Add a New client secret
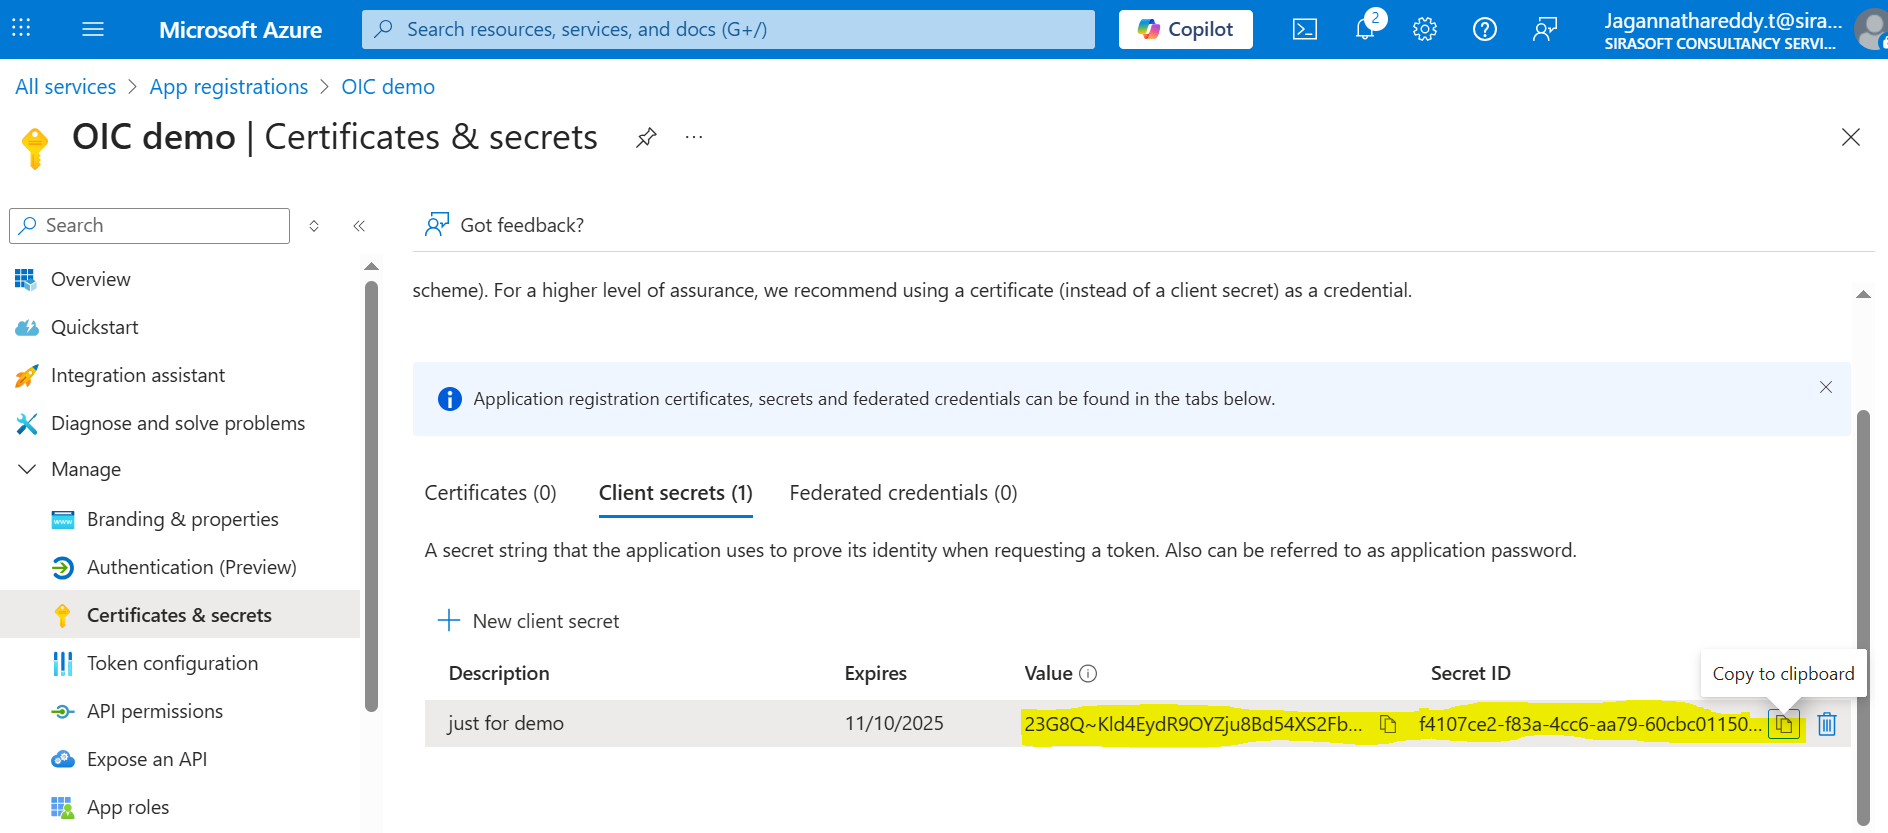Image resolution: width=1888 pixels, height=833 pixels. point(529,621)
